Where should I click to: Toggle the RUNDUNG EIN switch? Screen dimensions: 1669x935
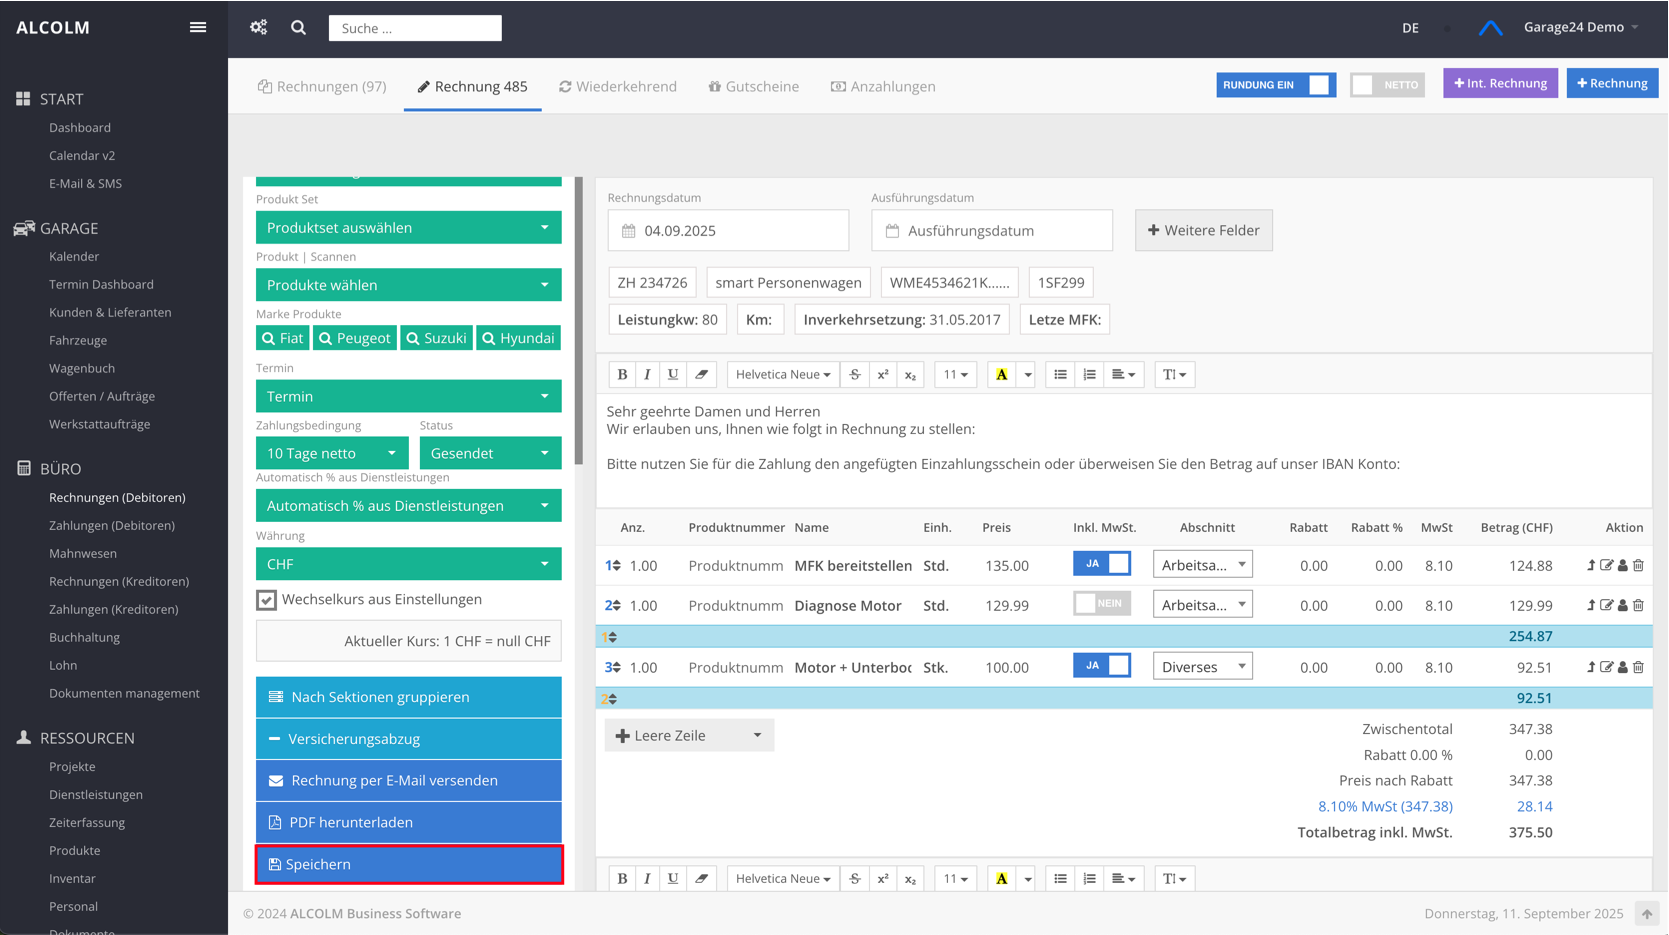pos(1275,85)
